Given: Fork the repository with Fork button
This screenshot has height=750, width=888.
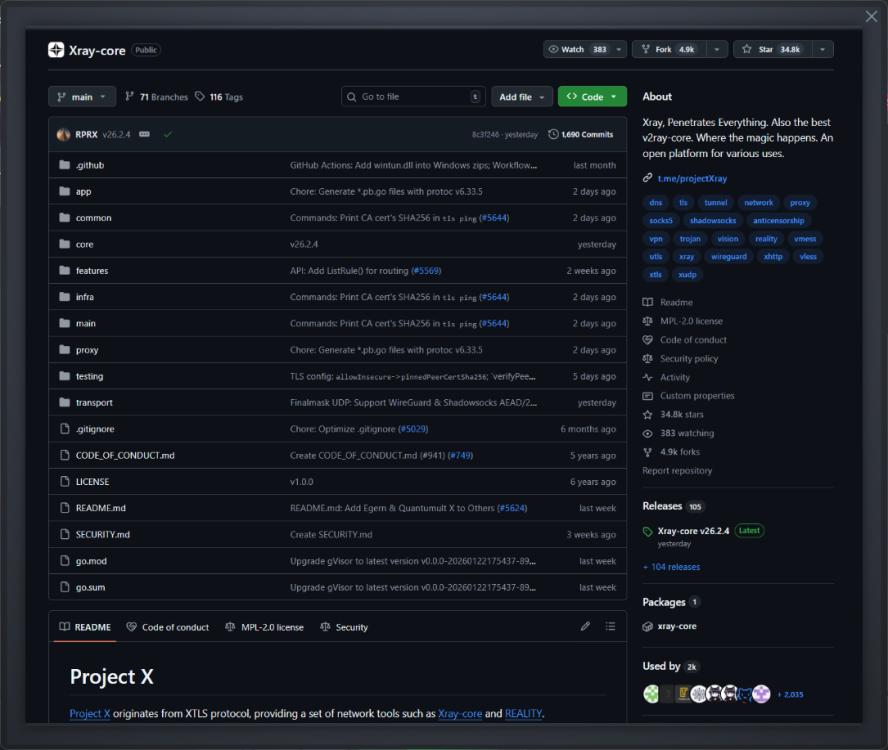Looking at the screenshot, I should (x=668, y=49).
